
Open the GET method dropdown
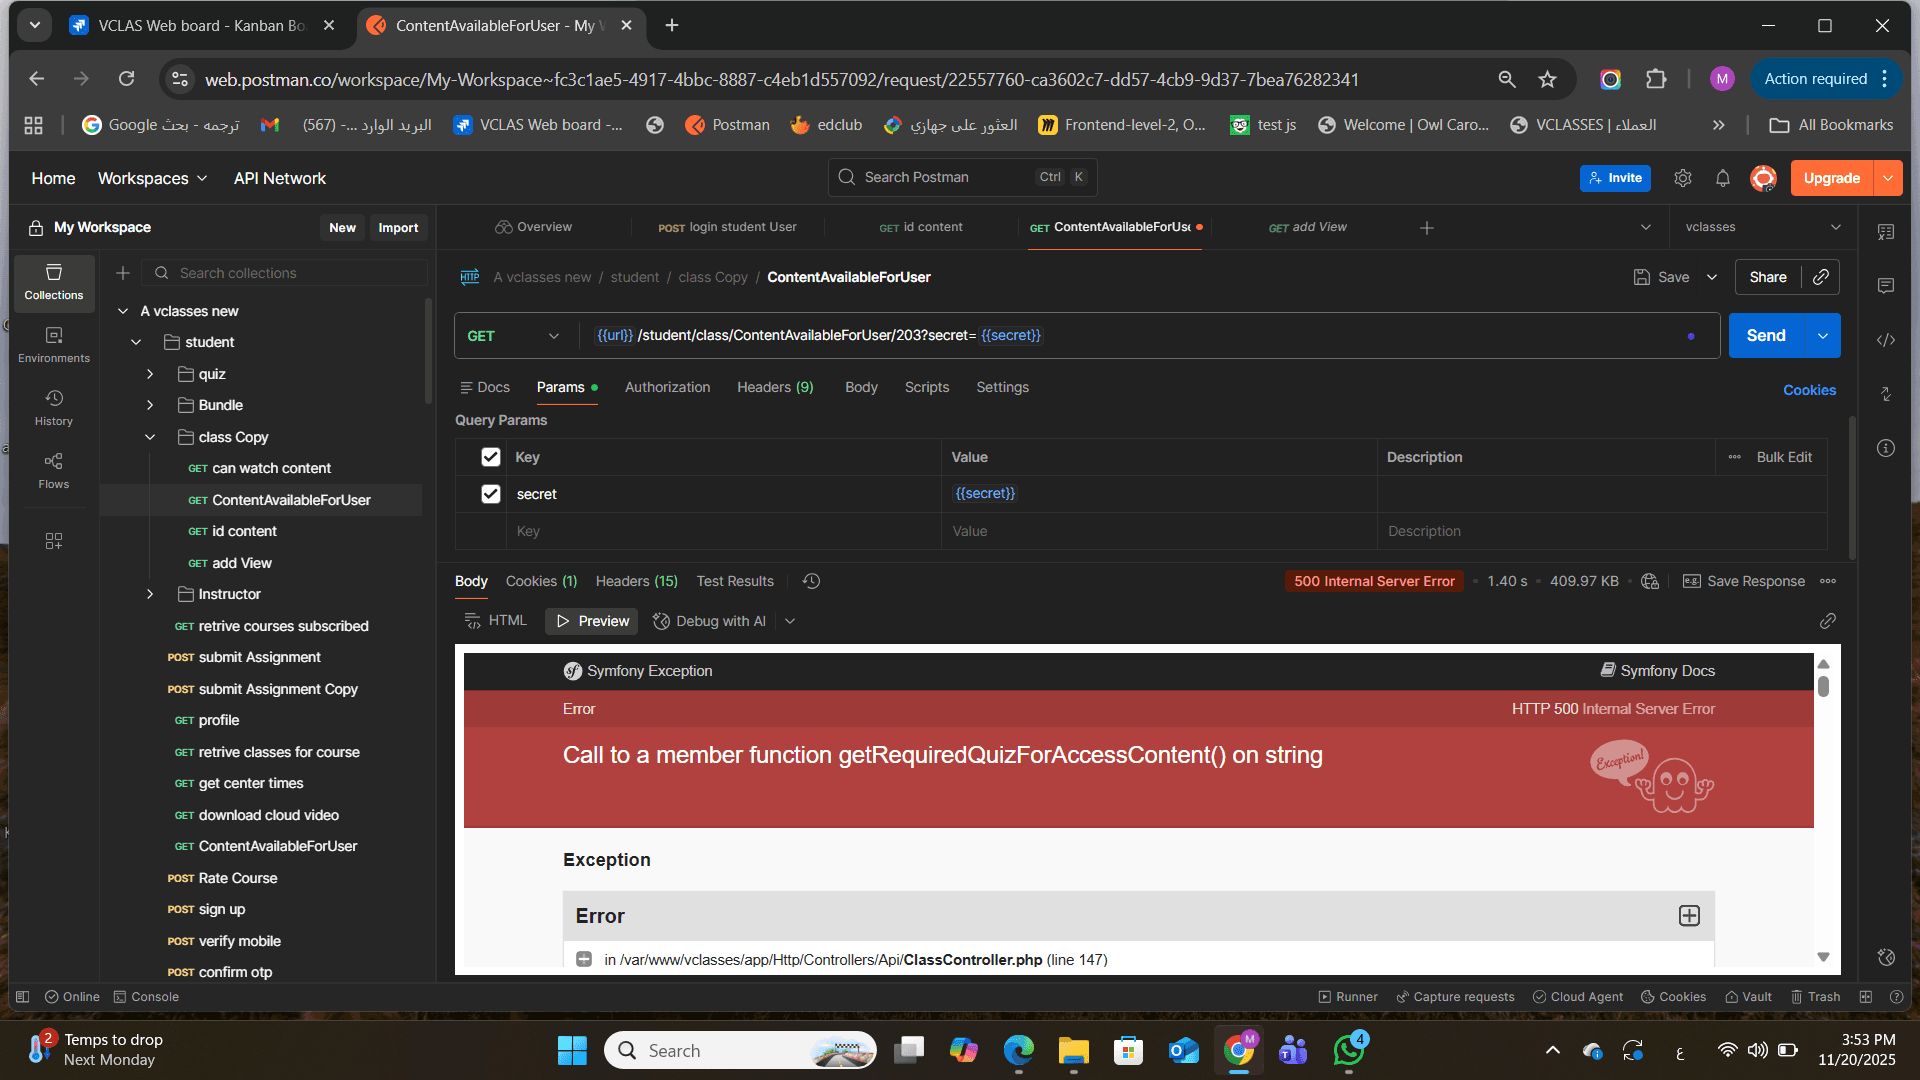pos(514,336)
